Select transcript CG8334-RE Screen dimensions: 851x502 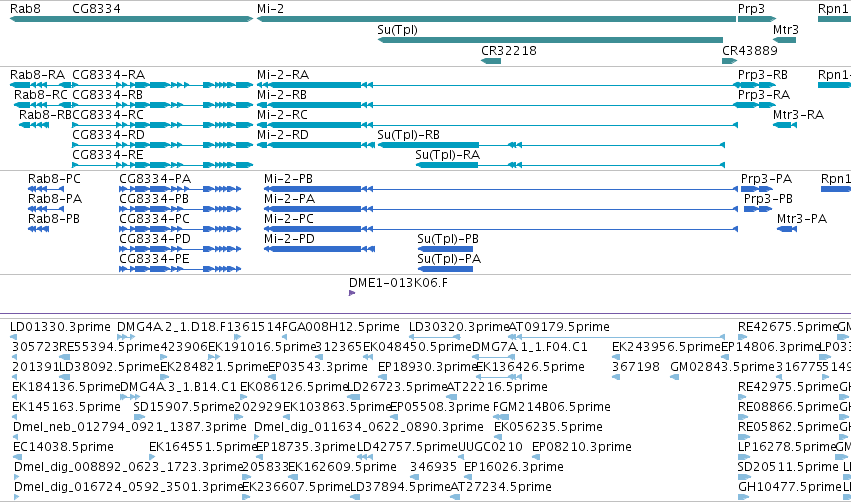point(162,165)
